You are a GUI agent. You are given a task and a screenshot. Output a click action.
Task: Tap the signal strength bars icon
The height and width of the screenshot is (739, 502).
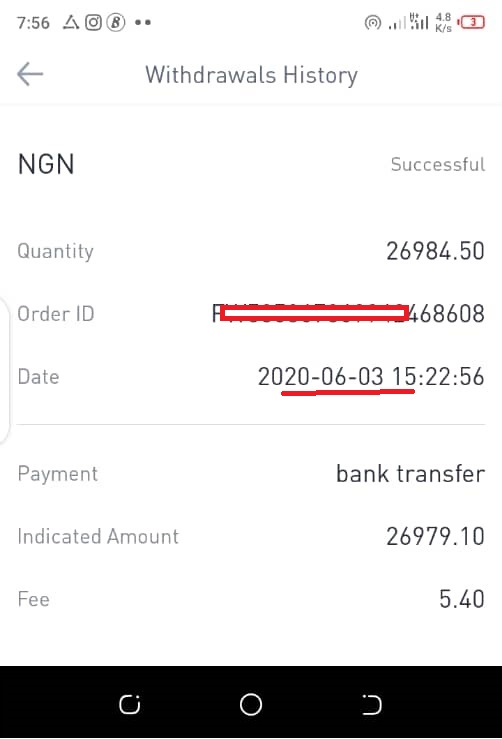409,22
